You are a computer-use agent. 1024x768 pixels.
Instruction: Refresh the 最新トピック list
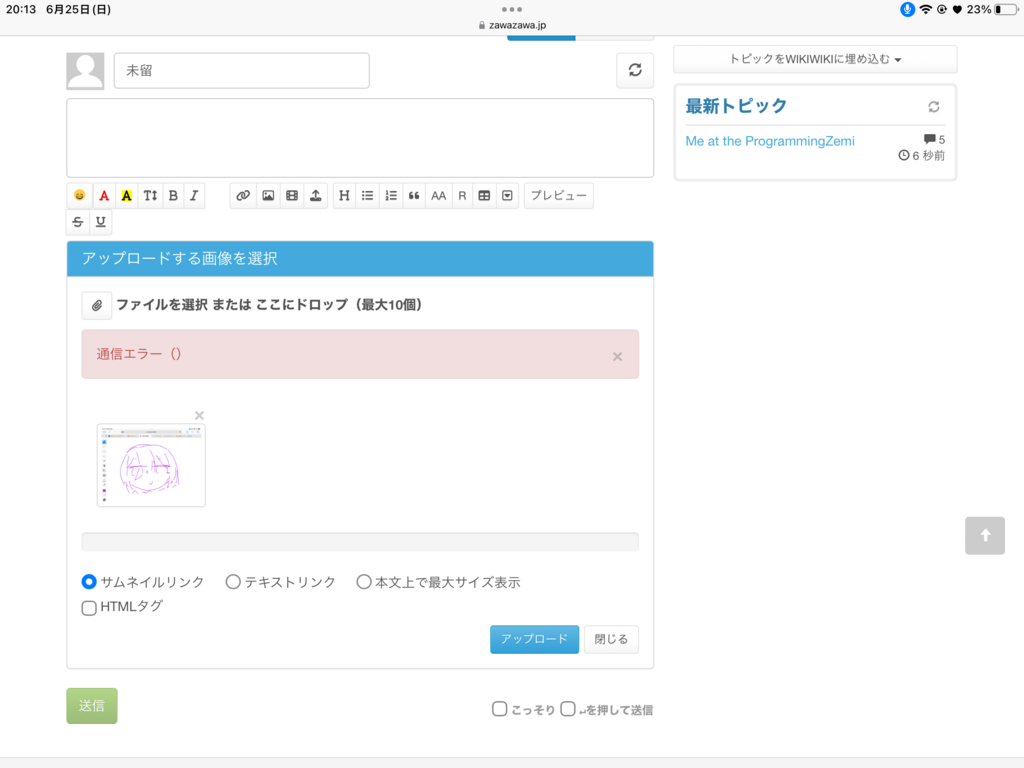934,106
